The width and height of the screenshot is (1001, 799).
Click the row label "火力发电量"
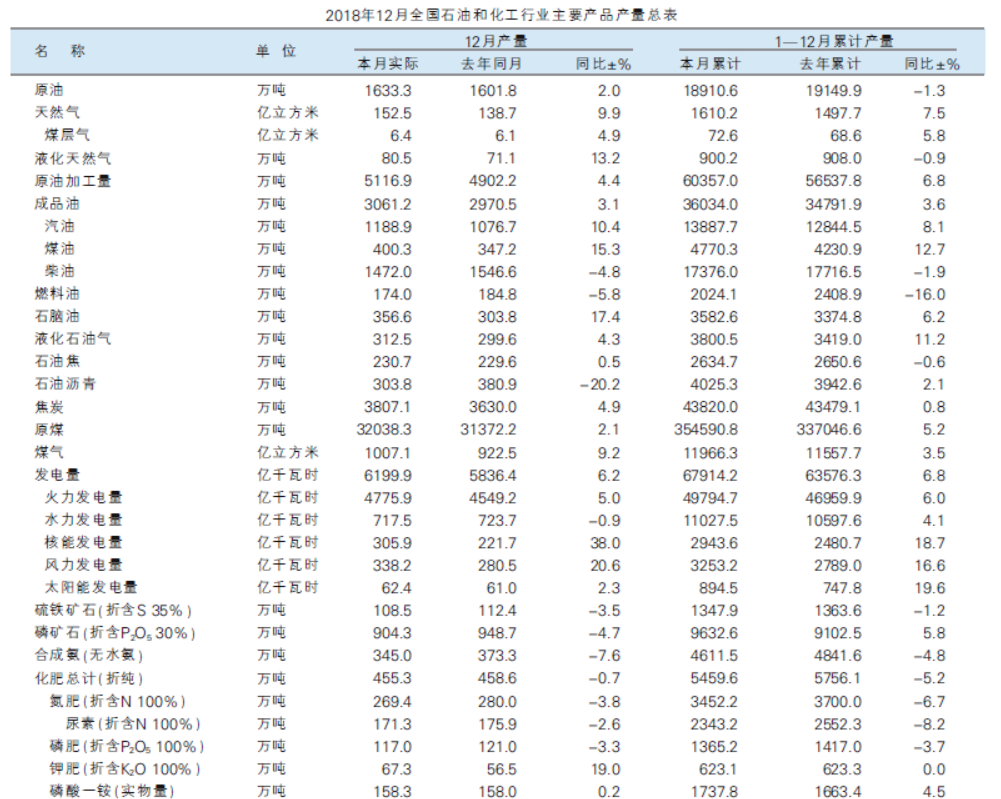coord(83,497)
